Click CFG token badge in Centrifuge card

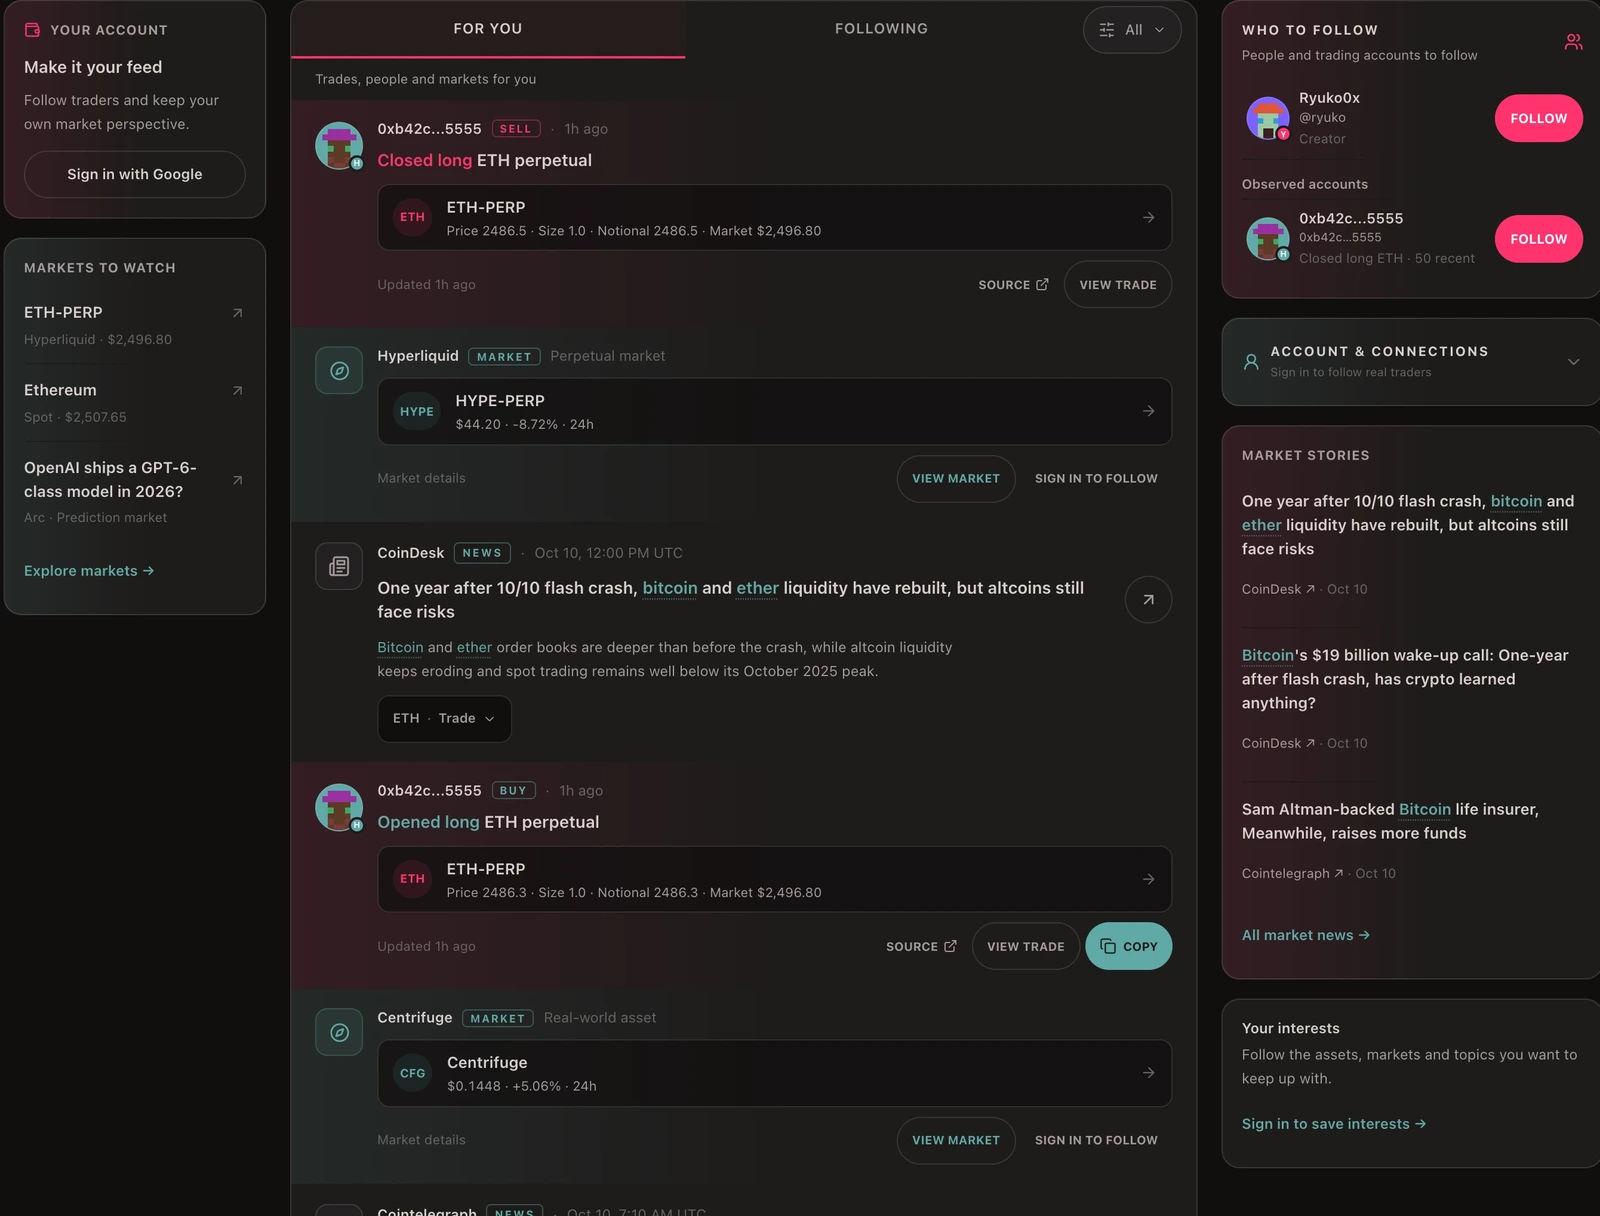(413, 1073)
